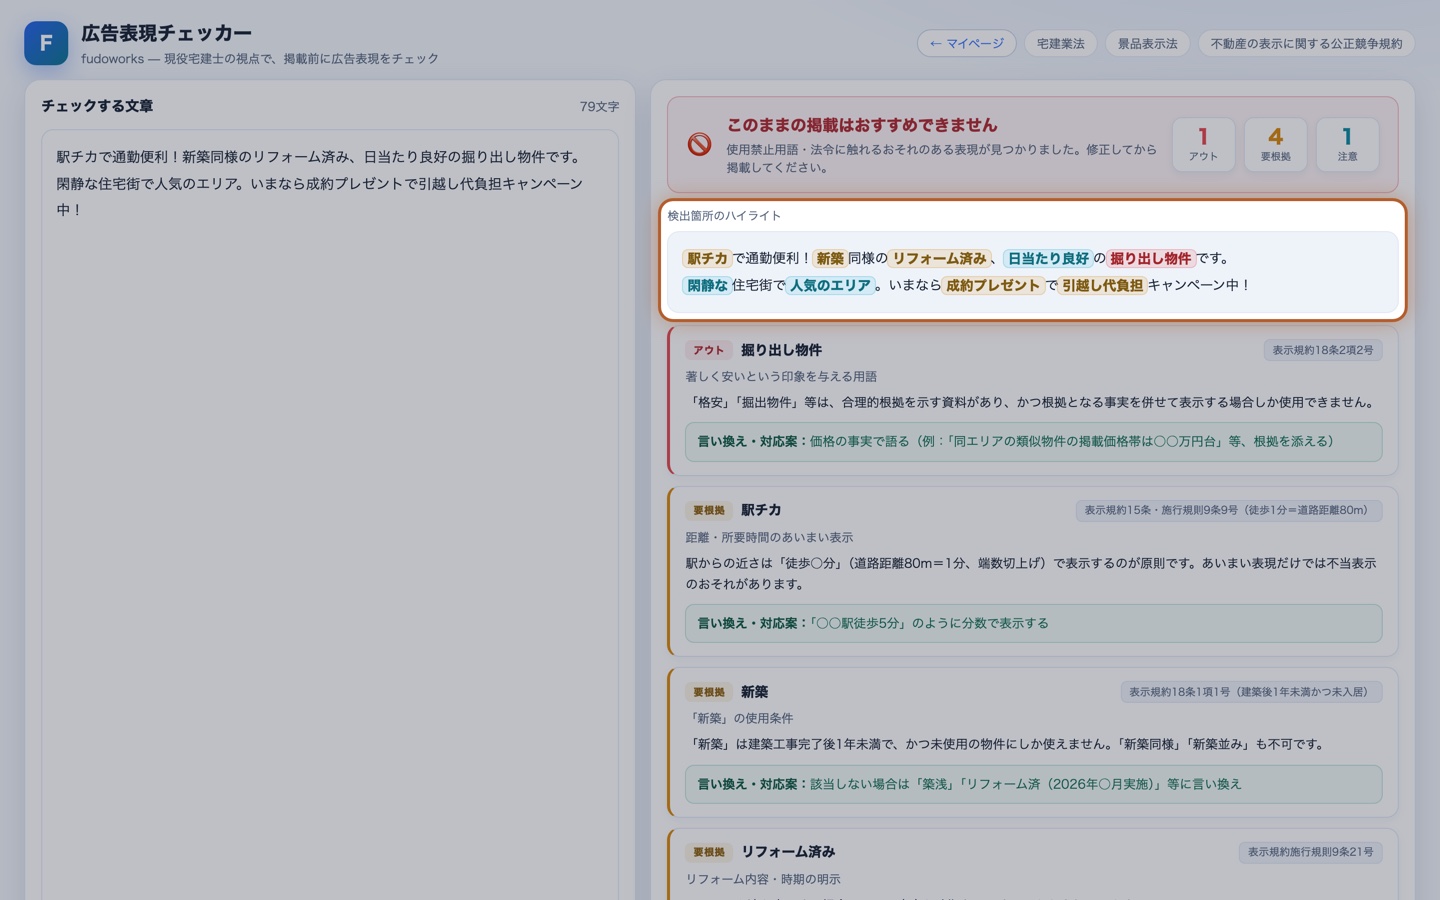Select highlighted 掘り出し物件 in highlight panel
Image resolution: width=1440 pixels, height=900 pixels.
tap(1150, 258)
